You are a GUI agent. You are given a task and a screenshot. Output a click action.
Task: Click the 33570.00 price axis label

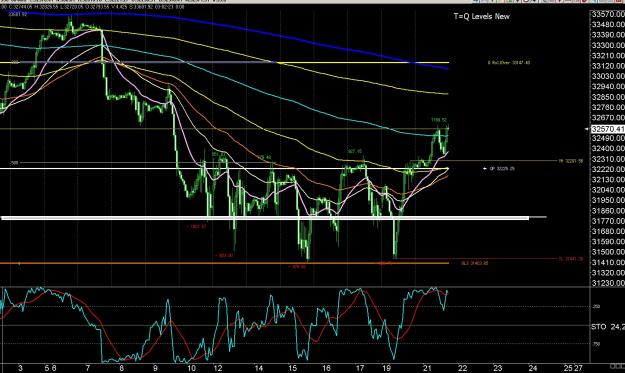(608, 14)
